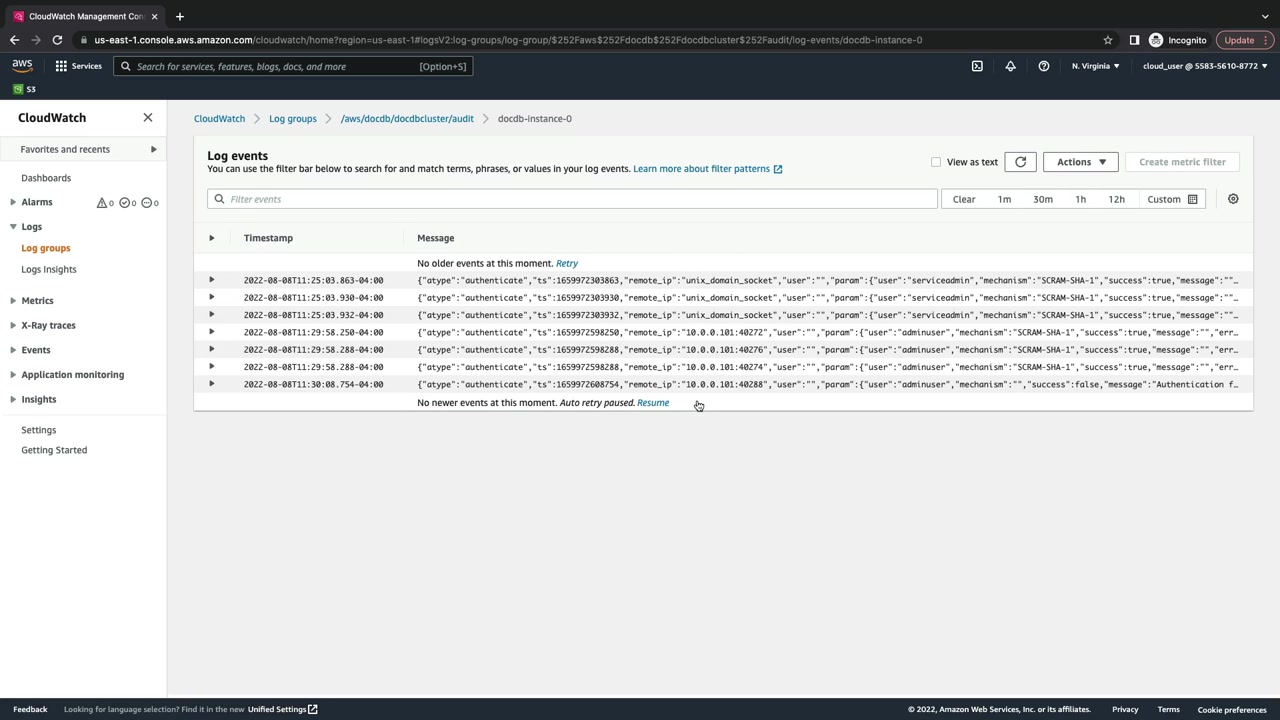The width and height of the screenshot is (1280, 720).
Task: Open the Getting Started page
Action: pos(54,450)
